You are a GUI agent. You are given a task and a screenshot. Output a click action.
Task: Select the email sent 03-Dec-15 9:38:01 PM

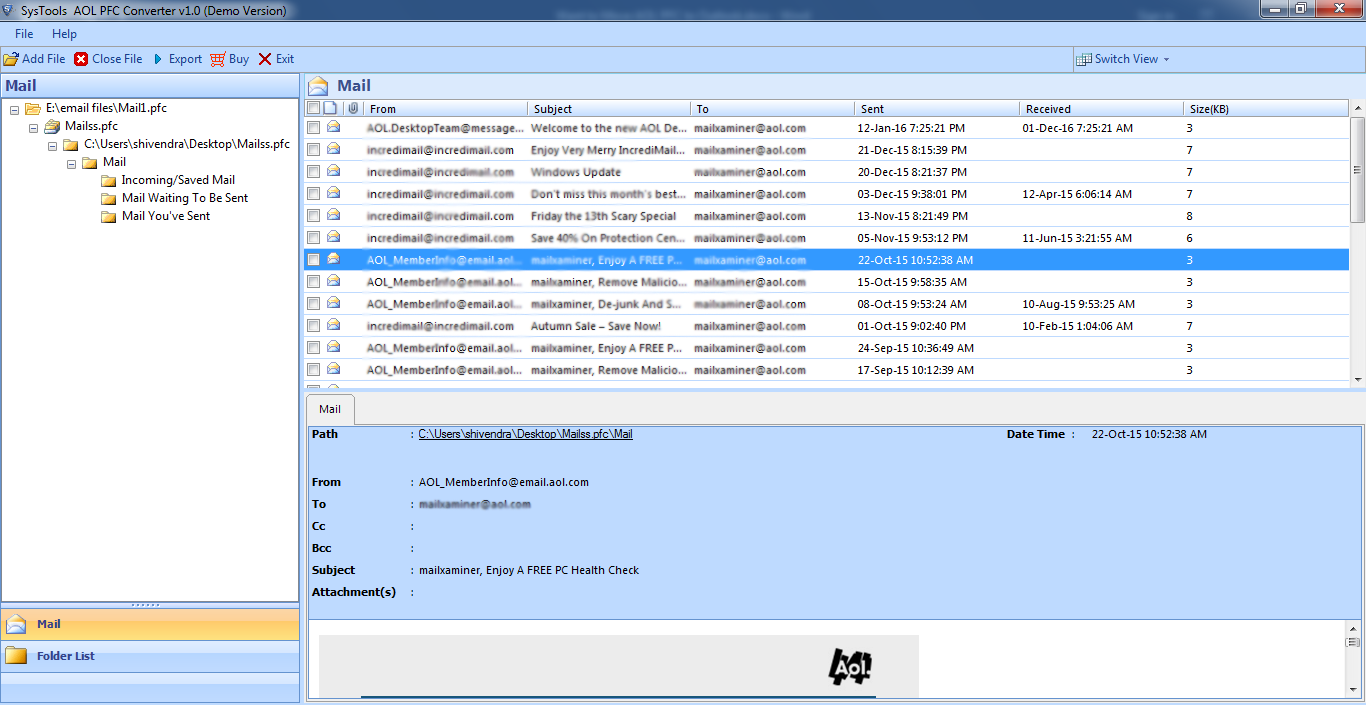pyautogui.click(x=826, y=194)
